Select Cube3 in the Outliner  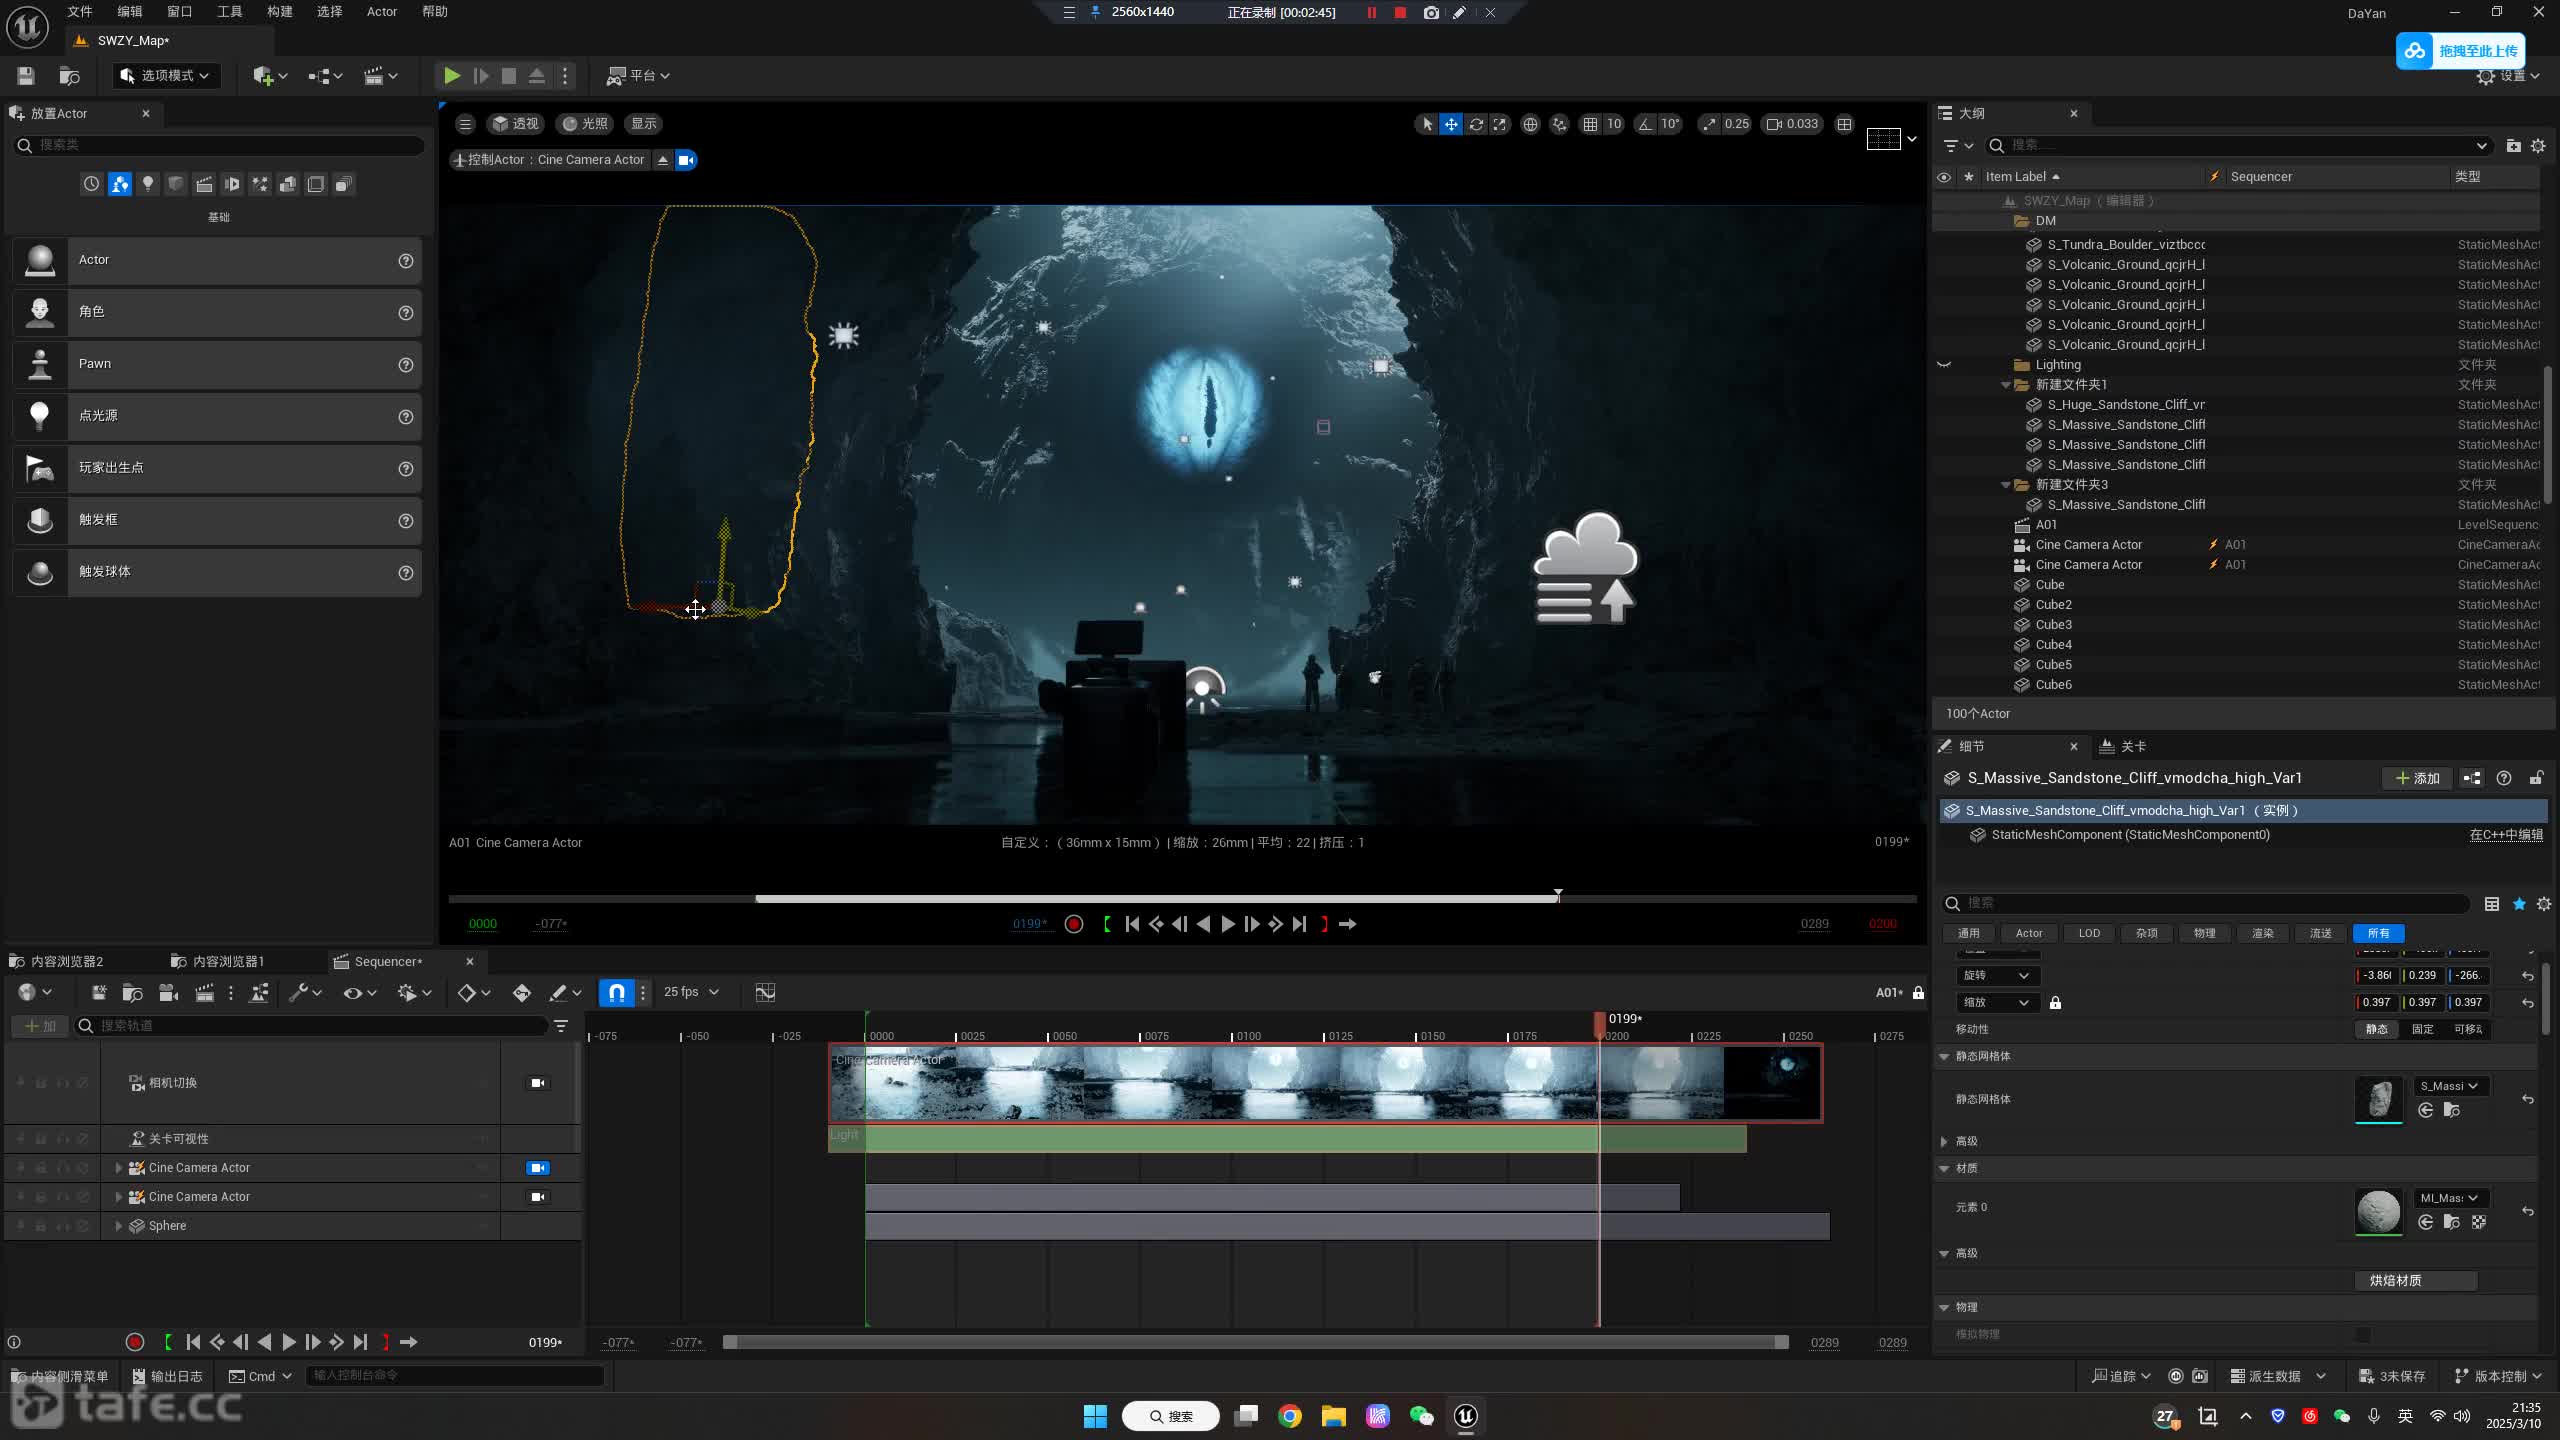(2054, 625)
